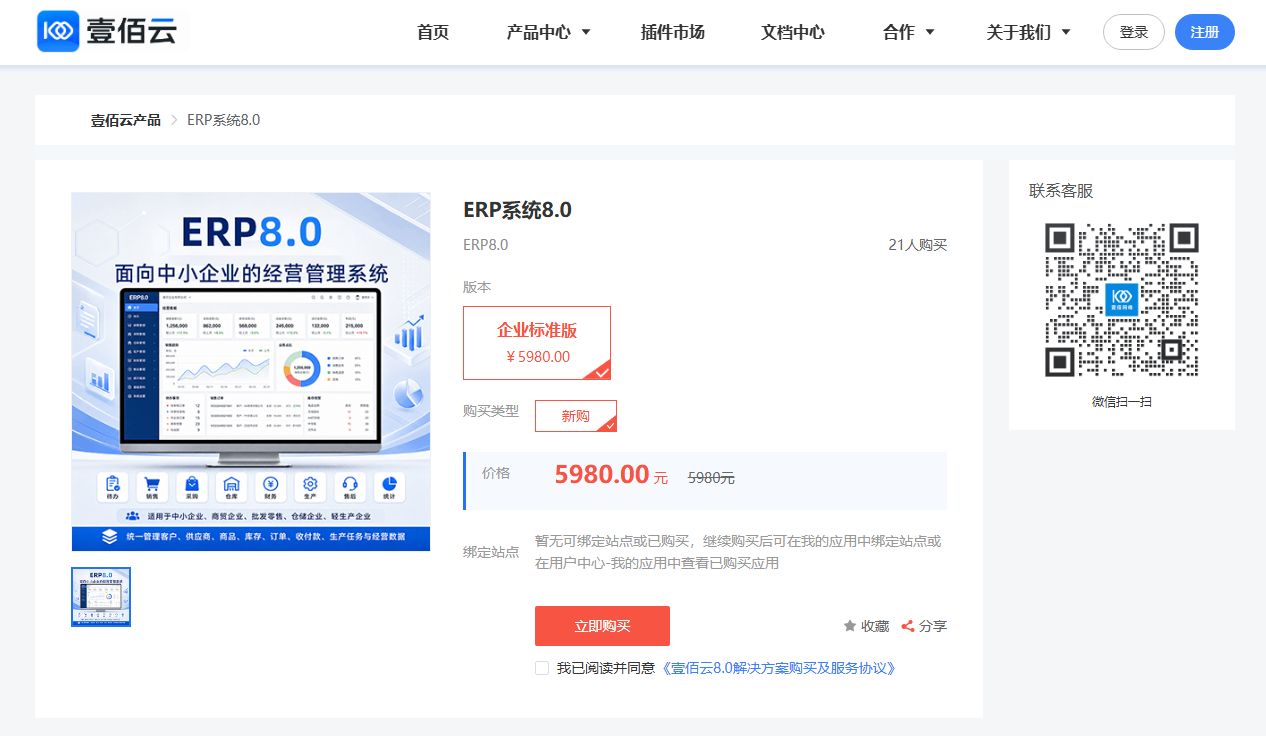1266x736 pixels.
Task: Click 壹佰云产品 breadcrumb link
Action: tap(126, 120)
